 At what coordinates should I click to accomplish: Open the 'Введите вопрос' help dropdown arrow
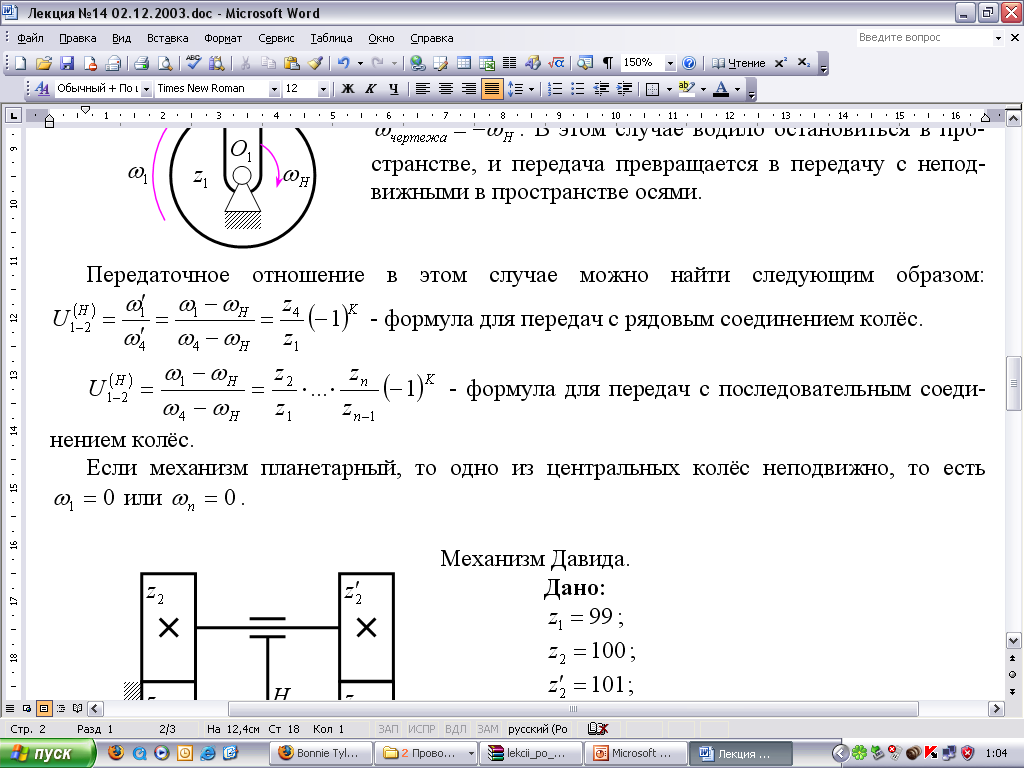pos(998,38)
